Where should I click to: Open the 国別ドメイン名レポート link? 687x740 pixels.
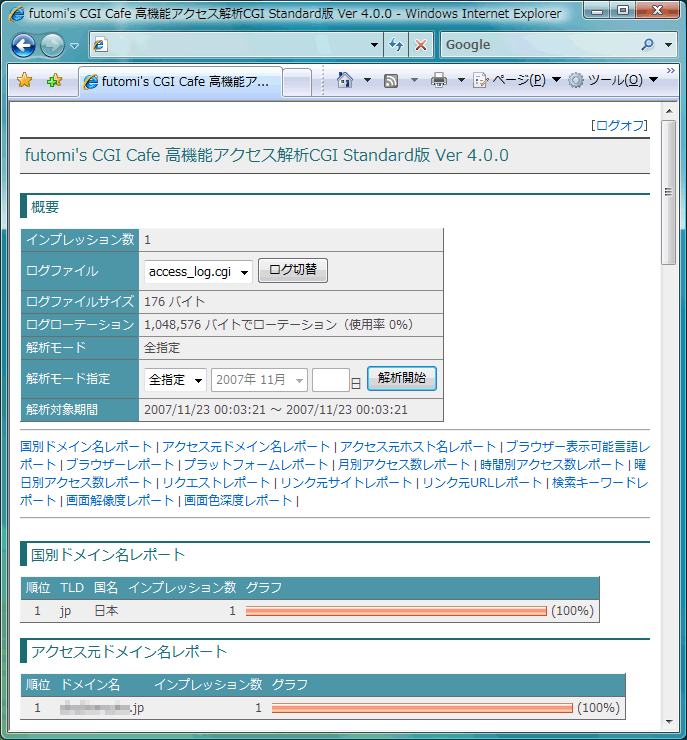tap(86, 446)
